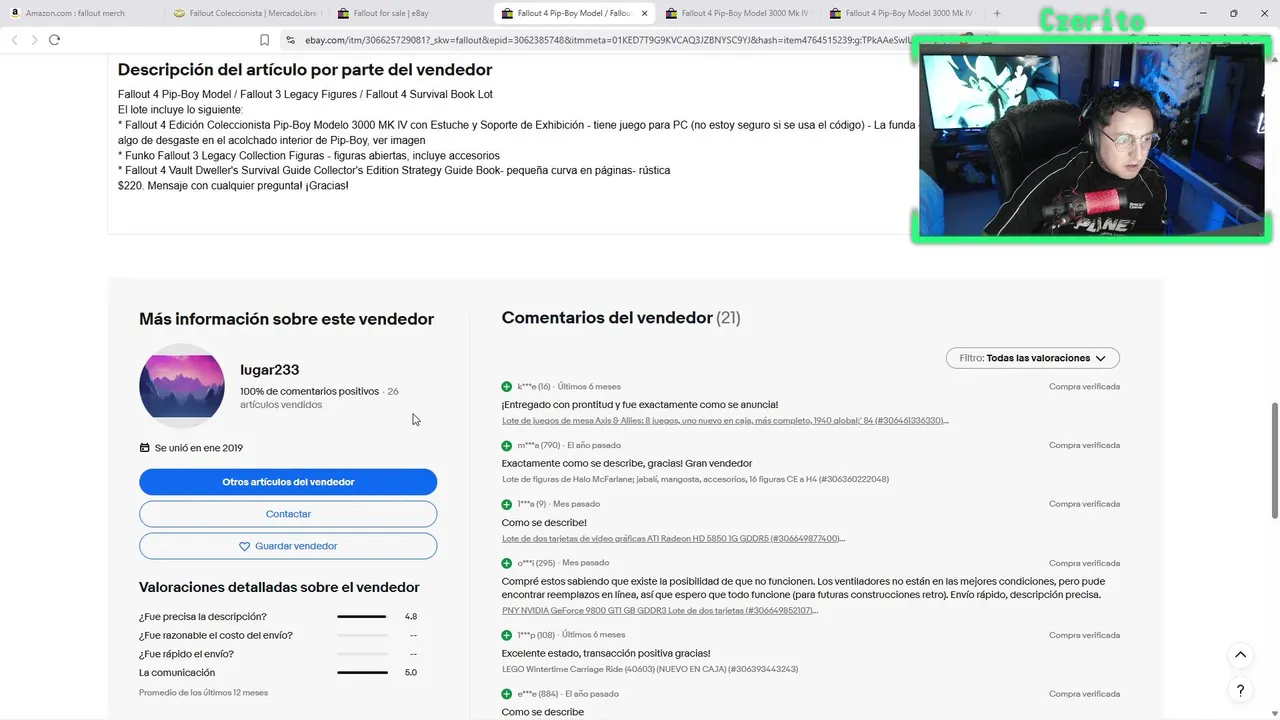Open the last Pip-Boy Model 3000 Mk IV tab
Viewport: 1280px width, 720px height.
[x=902, y=13]
